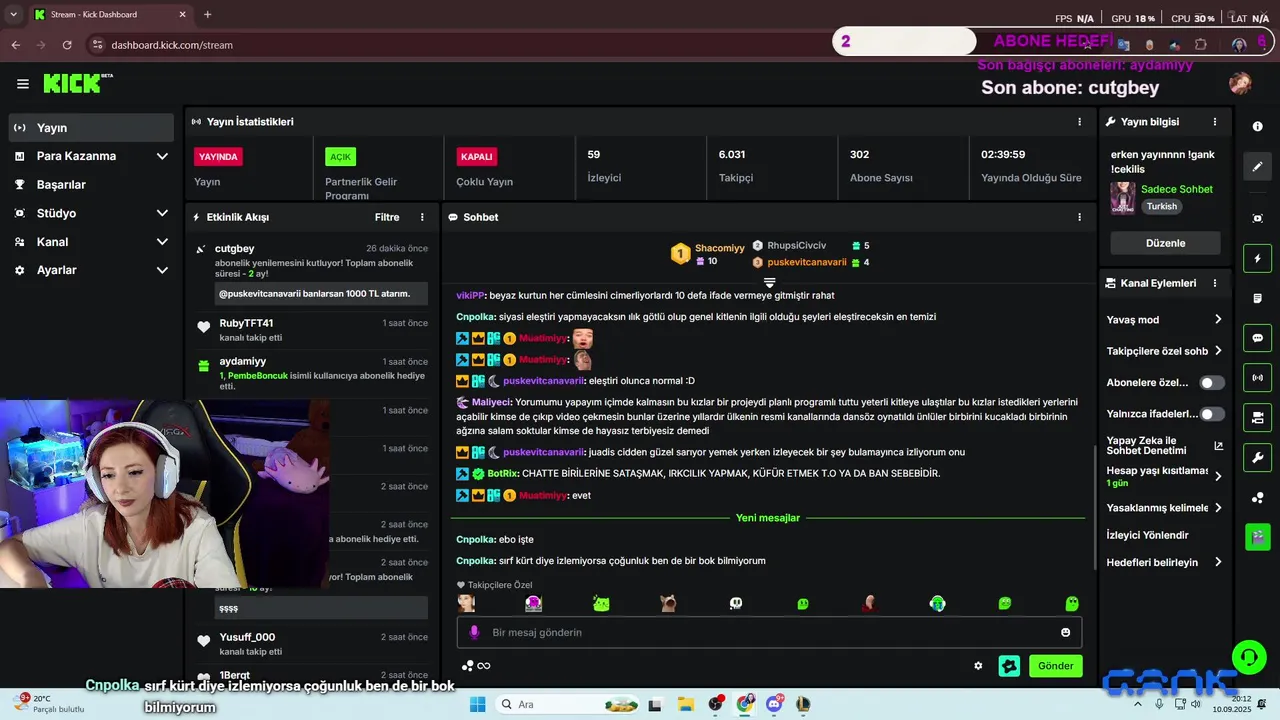Open the hamburger navigation menu
This screenshot has height=720, width=1280.
point(22,84)
